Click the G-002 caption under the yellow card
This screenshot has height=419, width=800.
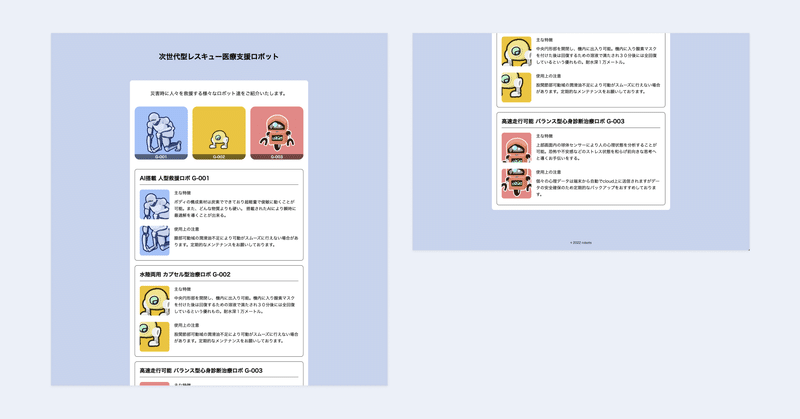pos(219,157)
